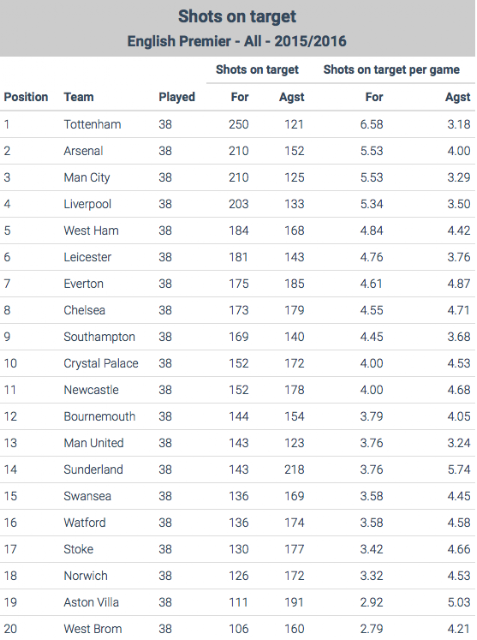This screenshot has width=477, height=640.
Task: Click the Leicester team name
Action: pos(87,257)
